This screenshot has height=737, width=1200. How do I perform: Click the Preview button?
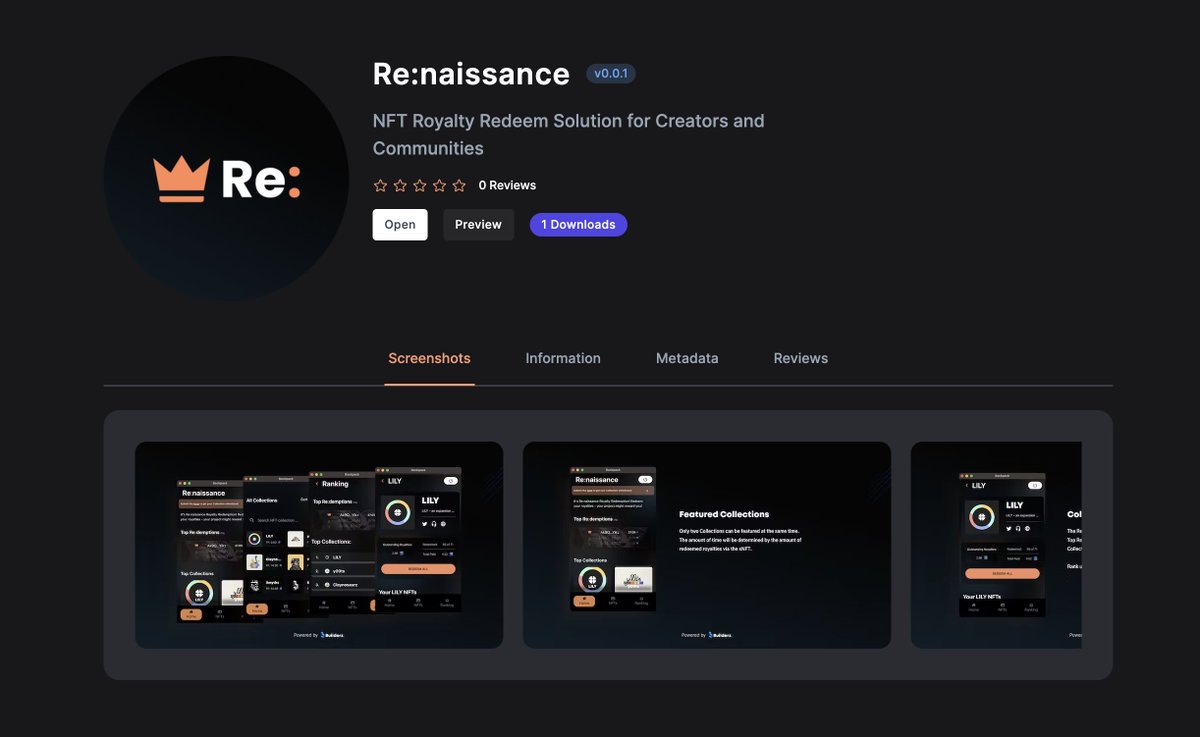pos(478,225)
